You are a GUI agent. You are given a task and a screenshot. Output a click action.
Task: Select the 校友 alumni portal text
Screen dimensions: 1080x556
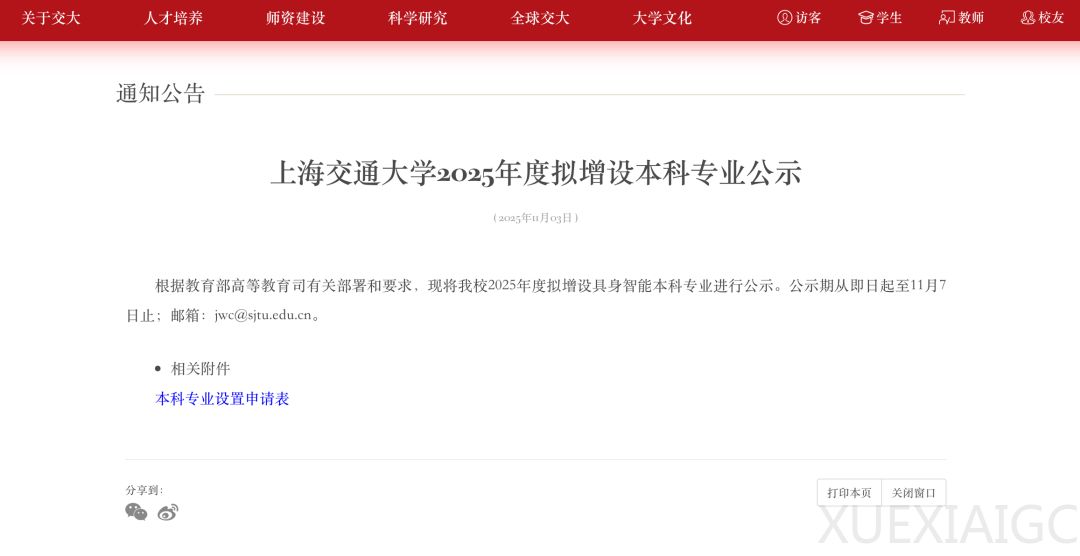coord(1052,18)
